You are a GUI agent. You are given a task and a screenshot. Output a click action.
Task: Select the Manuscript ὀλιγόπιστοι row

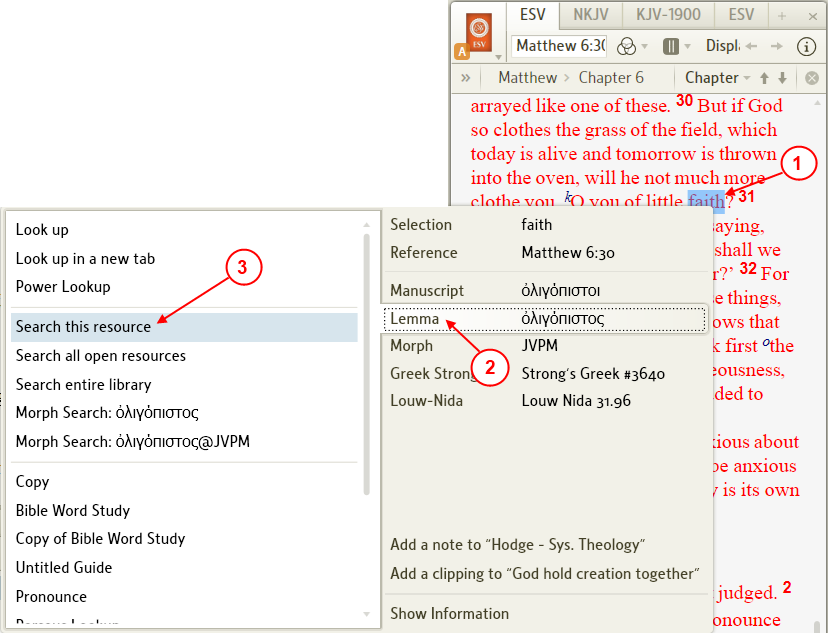545,290
